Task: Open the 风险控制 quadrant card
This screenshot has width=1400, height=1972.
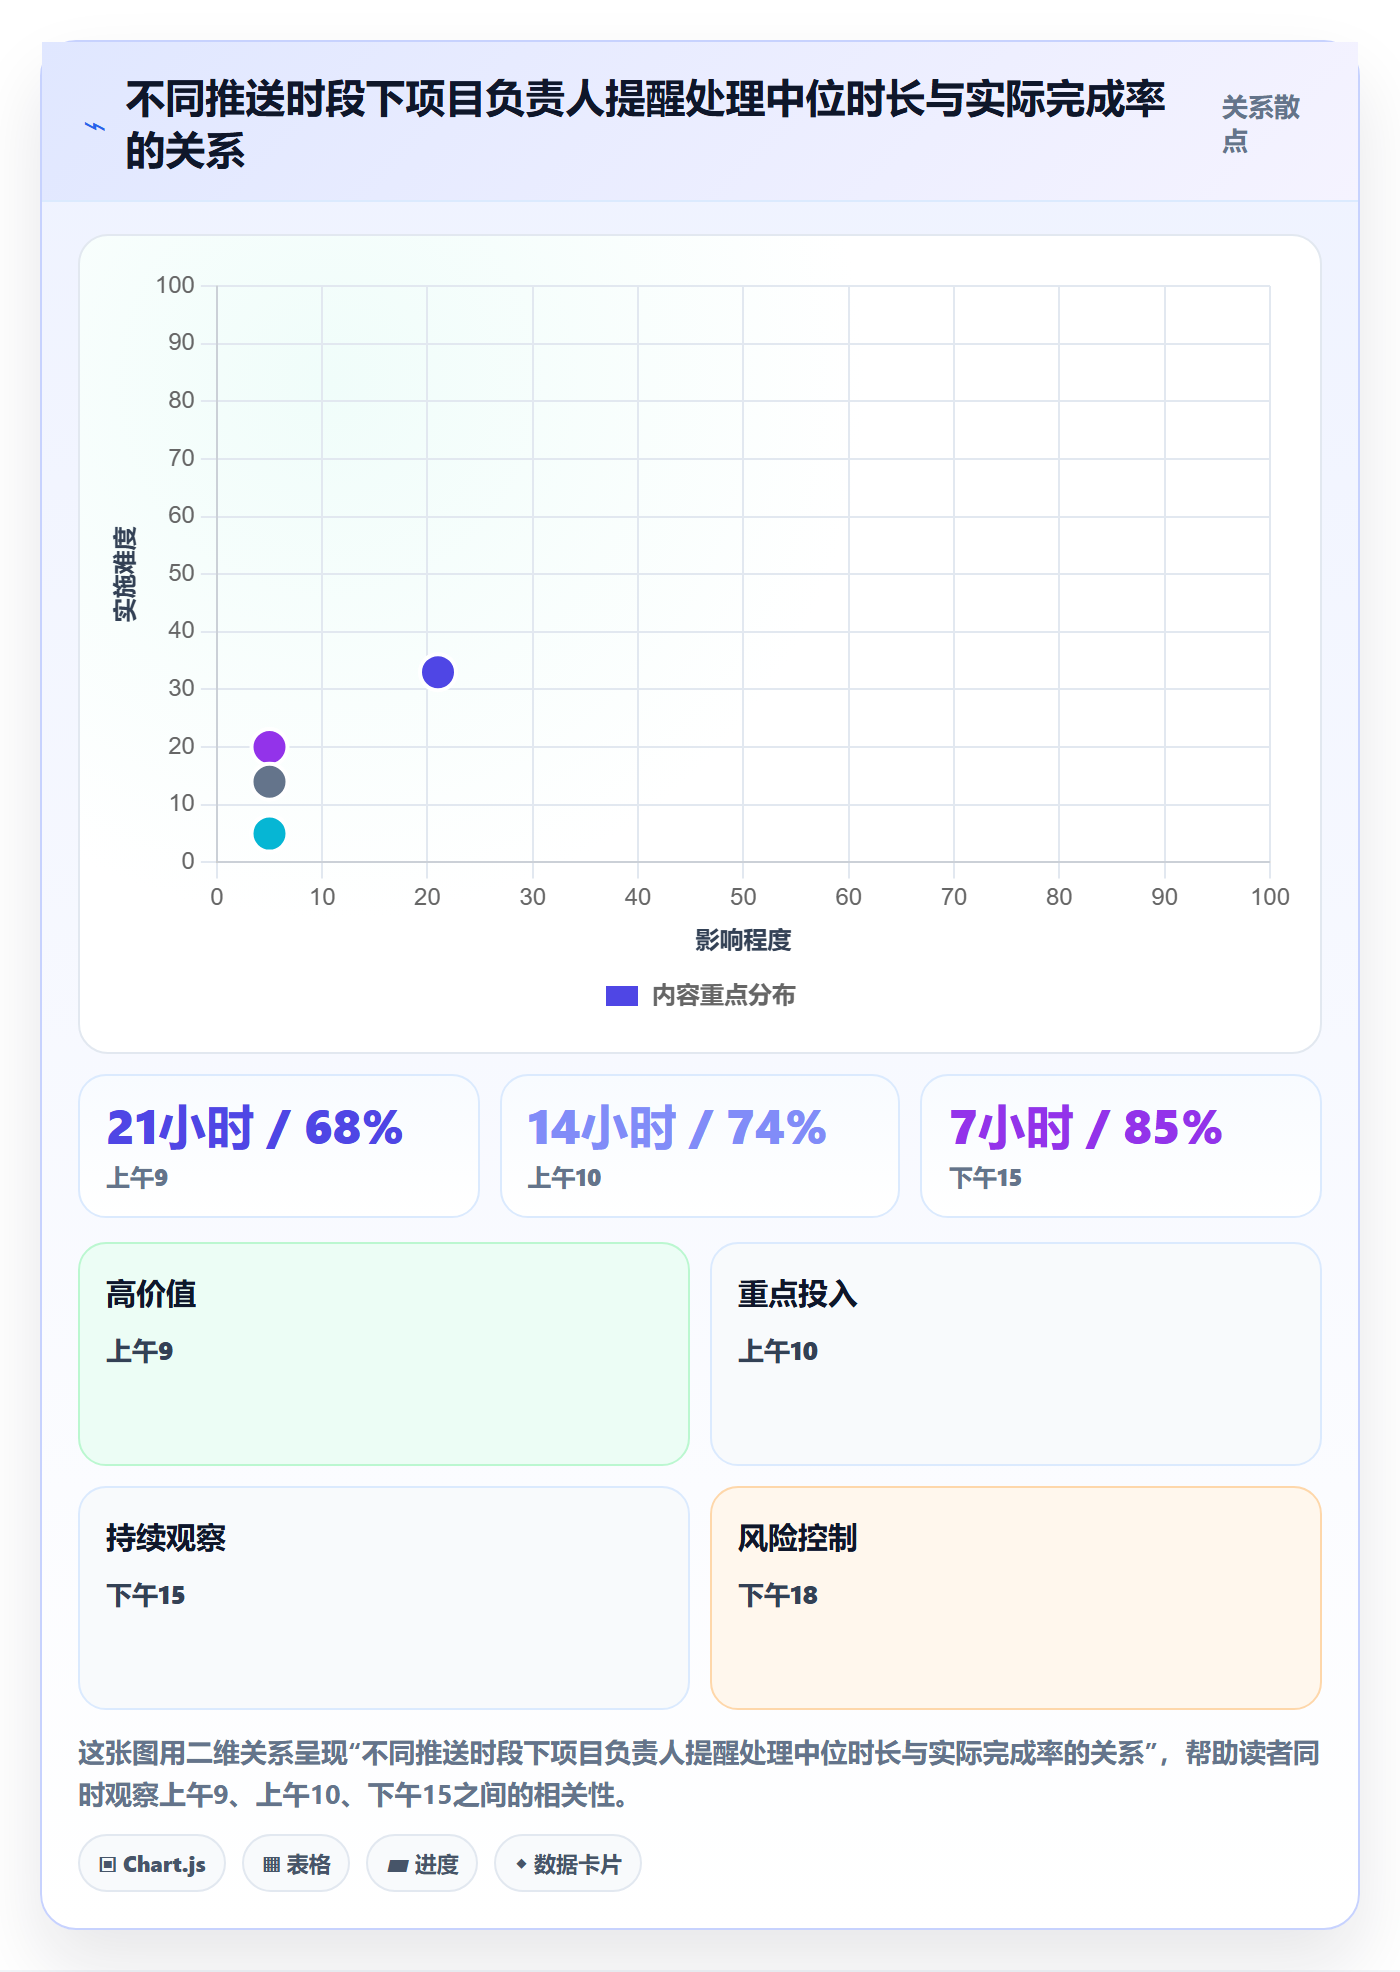Action: [x=1016, y=1598]
